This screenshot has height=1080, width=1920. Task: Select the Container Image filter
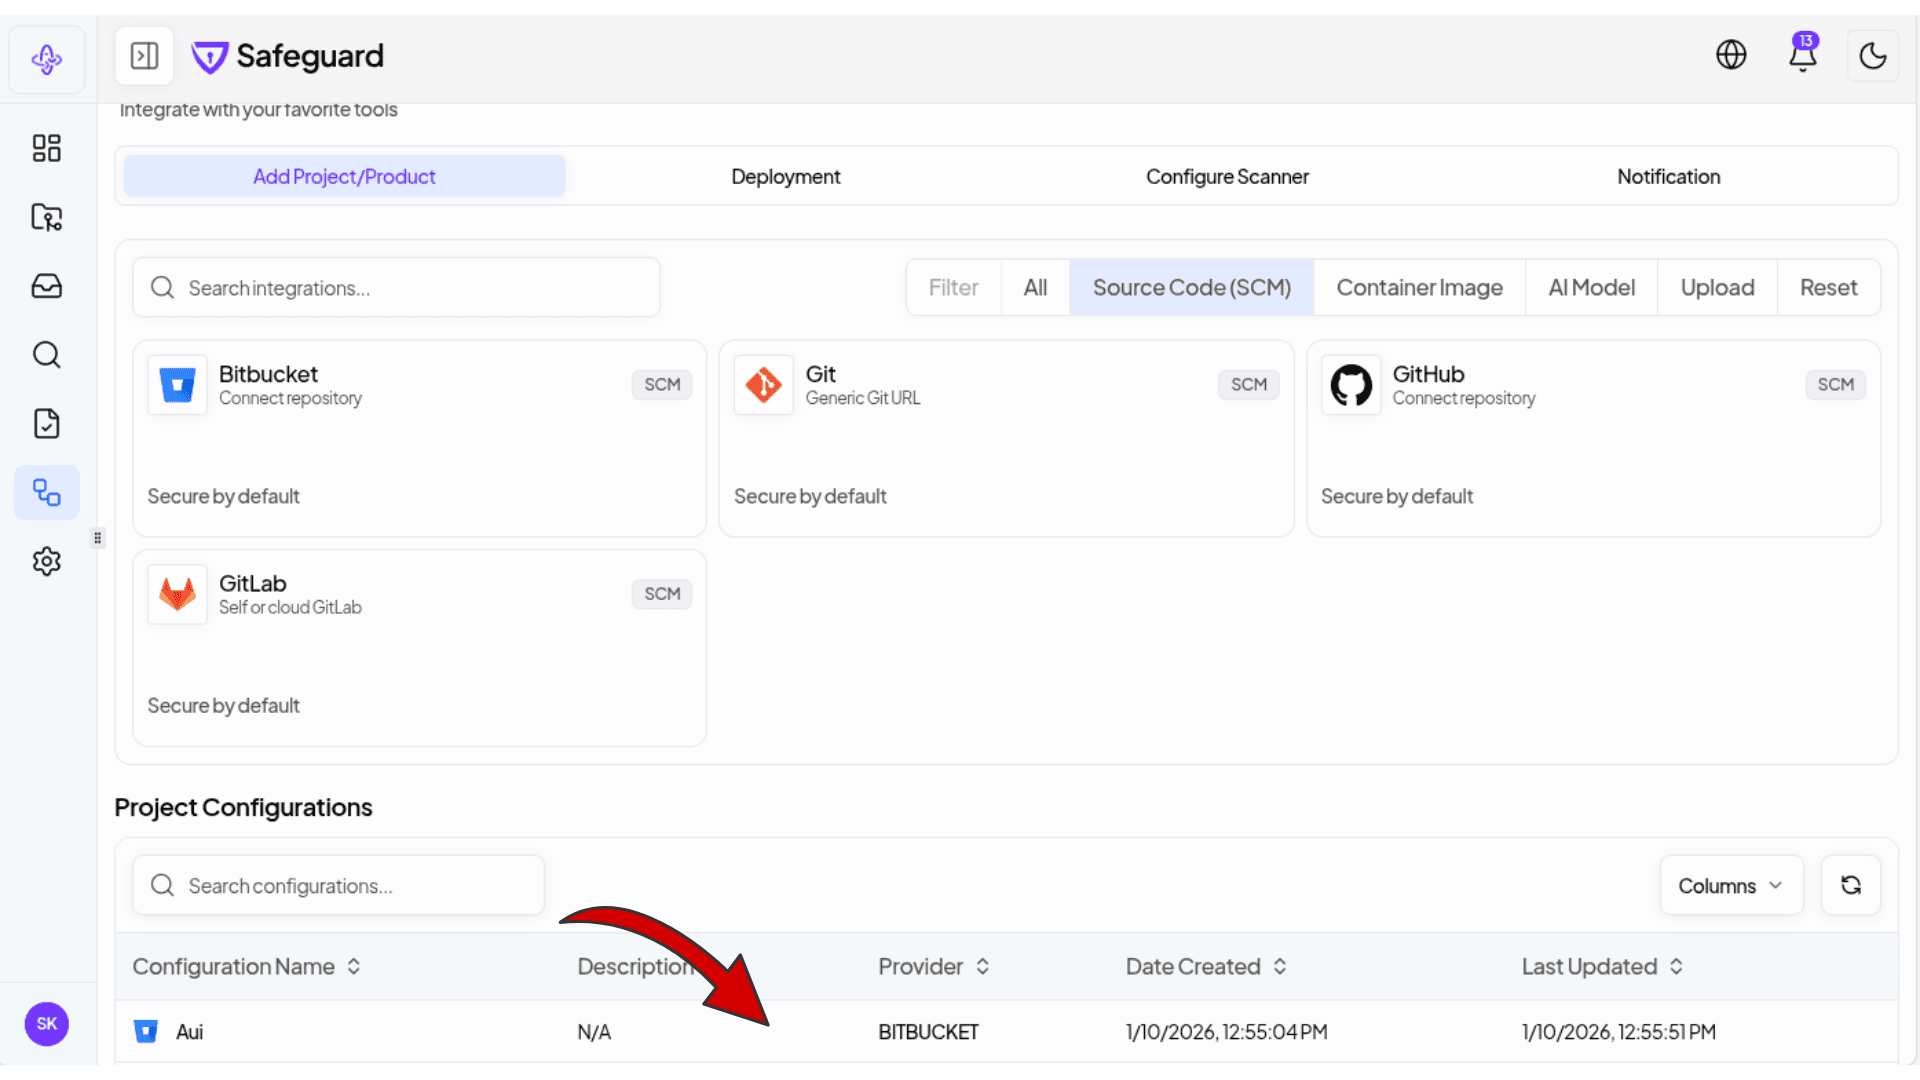(1419, 288)
